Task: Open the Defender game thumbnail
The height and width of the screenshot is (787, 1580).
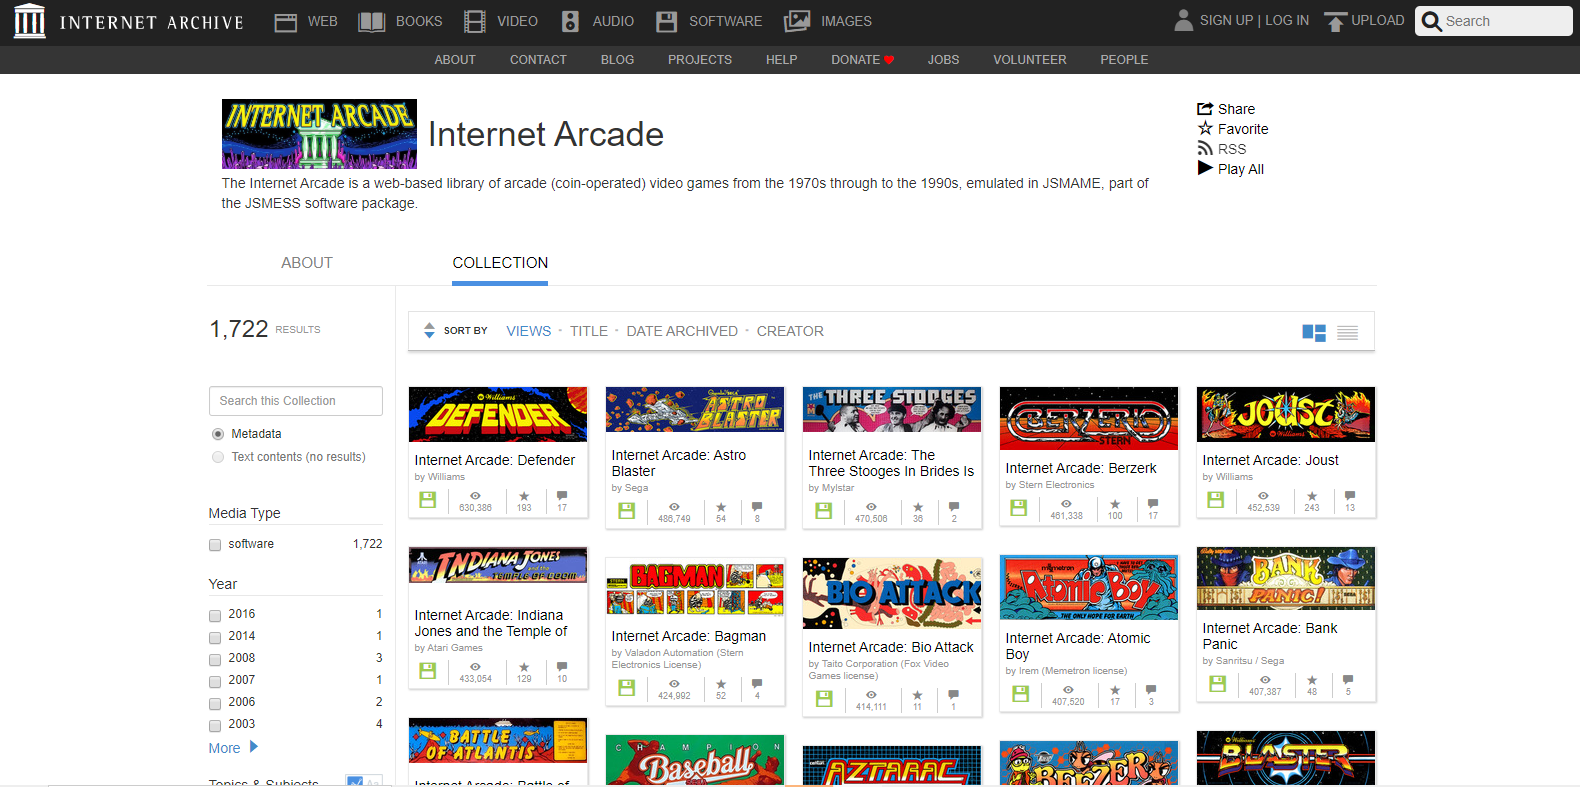Action: [x=498, y=414]
